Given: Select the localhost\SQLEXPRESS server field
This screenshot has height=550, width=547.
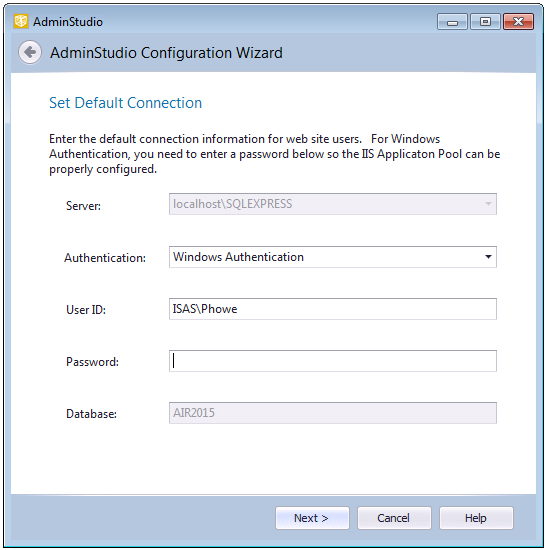Looking at the screenshot, I should click(x=333, y=204).
